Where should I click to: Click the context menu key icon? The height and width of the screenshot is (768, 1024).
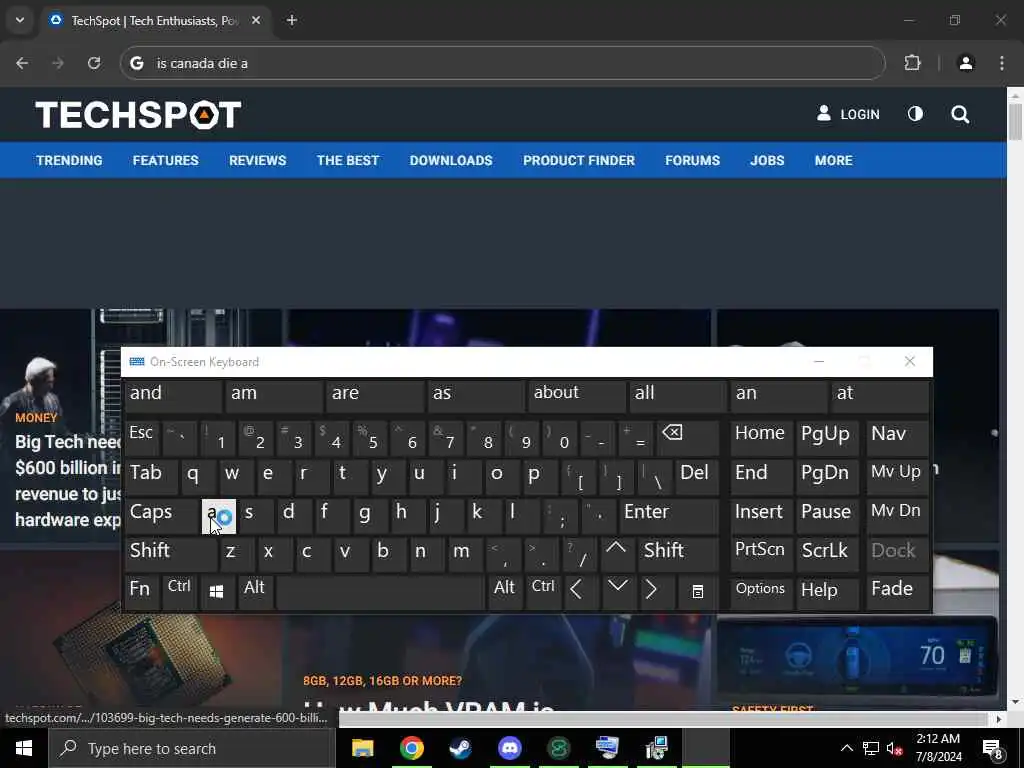coord(697,593)
